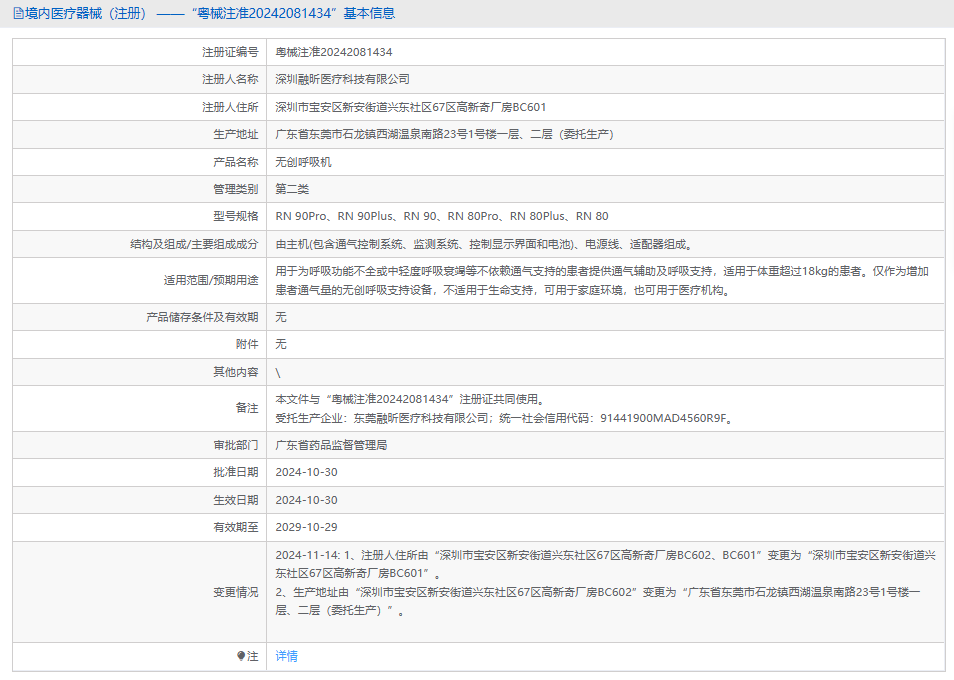Image resolution: width=954 pixels, height=680 pixels.
Task: Click the registrant address value ending with BC601
Action: (x=410, y=107)
